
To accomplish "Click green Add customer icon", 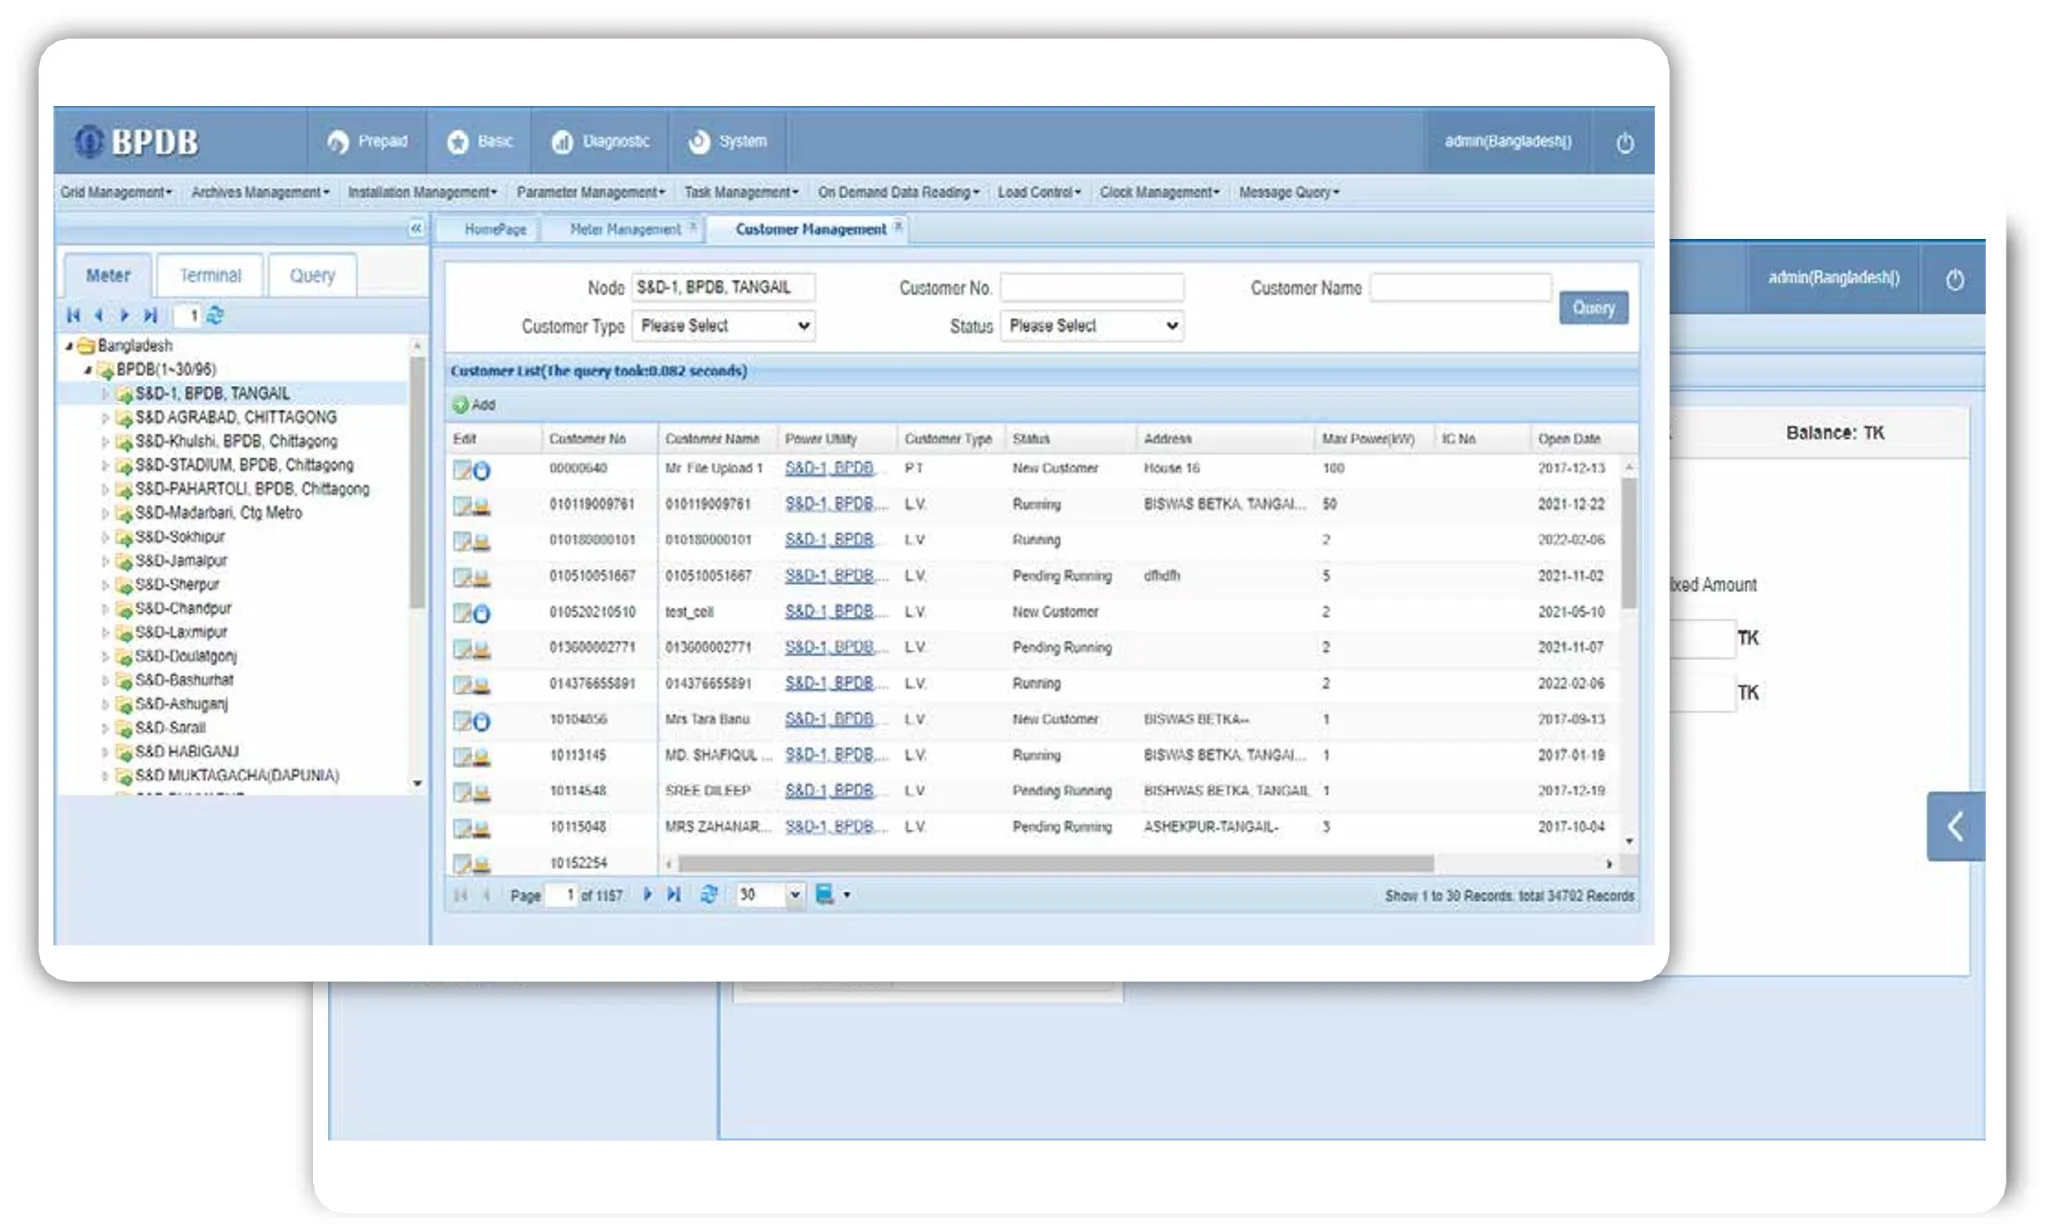I will coord(461,405).
